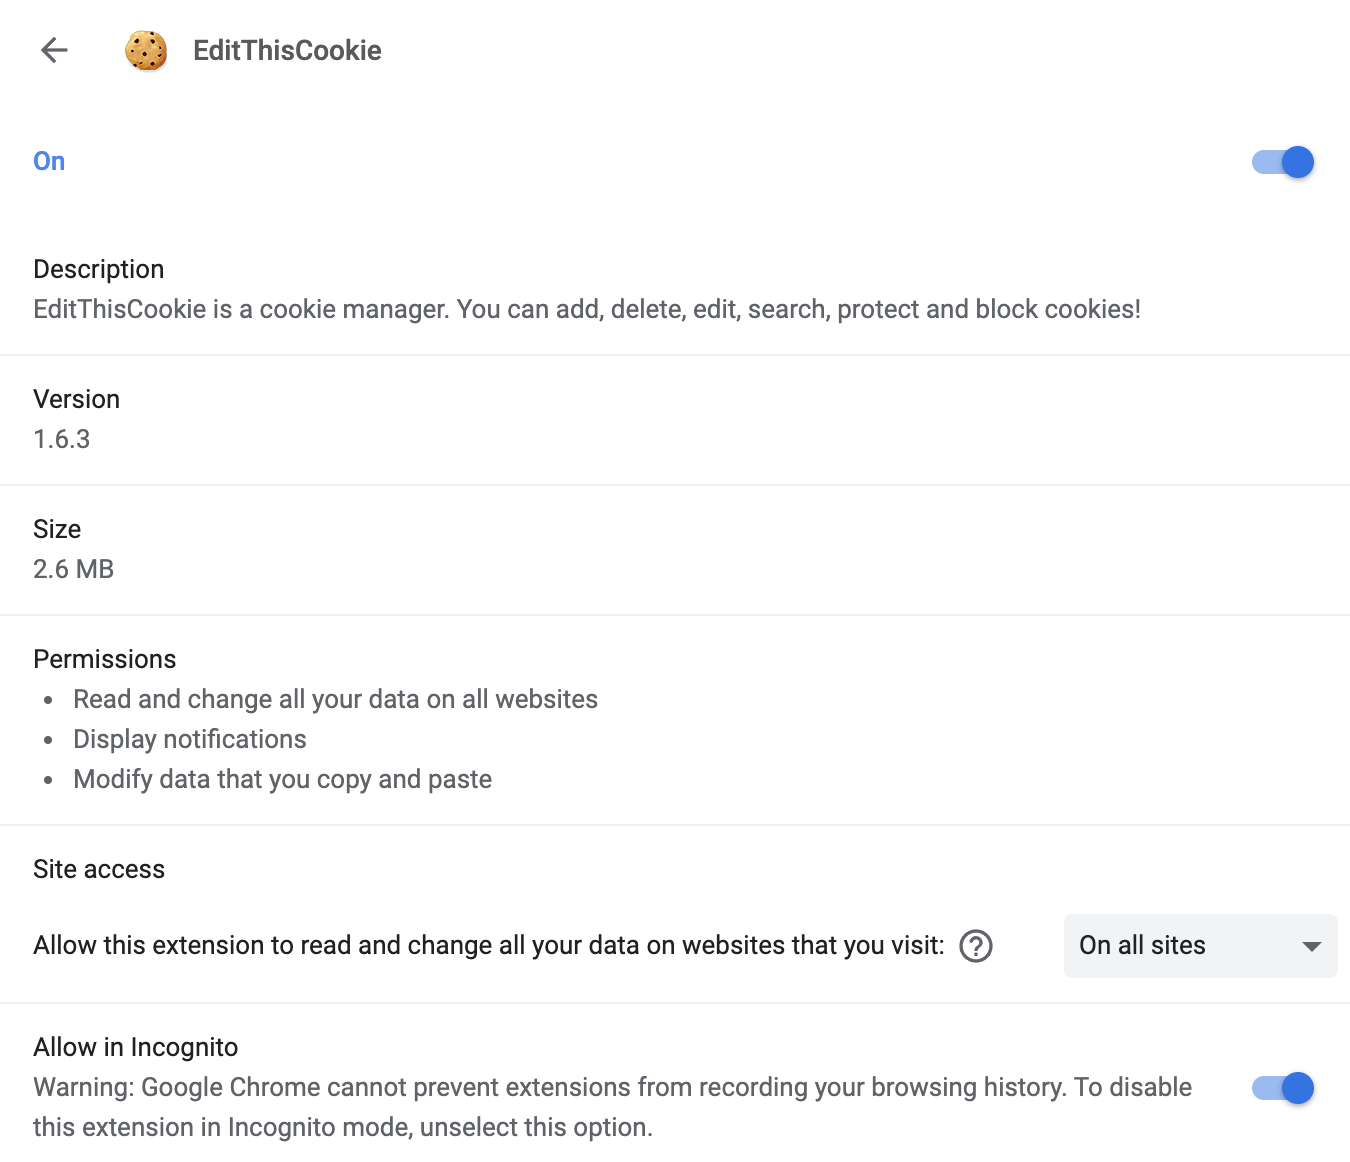Click the Allow this extension to read text

point(488,945)
